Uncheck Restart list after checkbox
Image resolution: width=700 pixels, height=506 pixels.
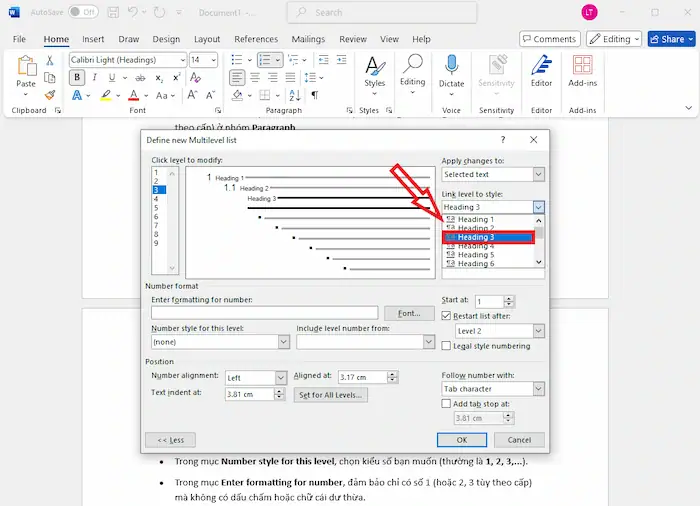[446, 315]
